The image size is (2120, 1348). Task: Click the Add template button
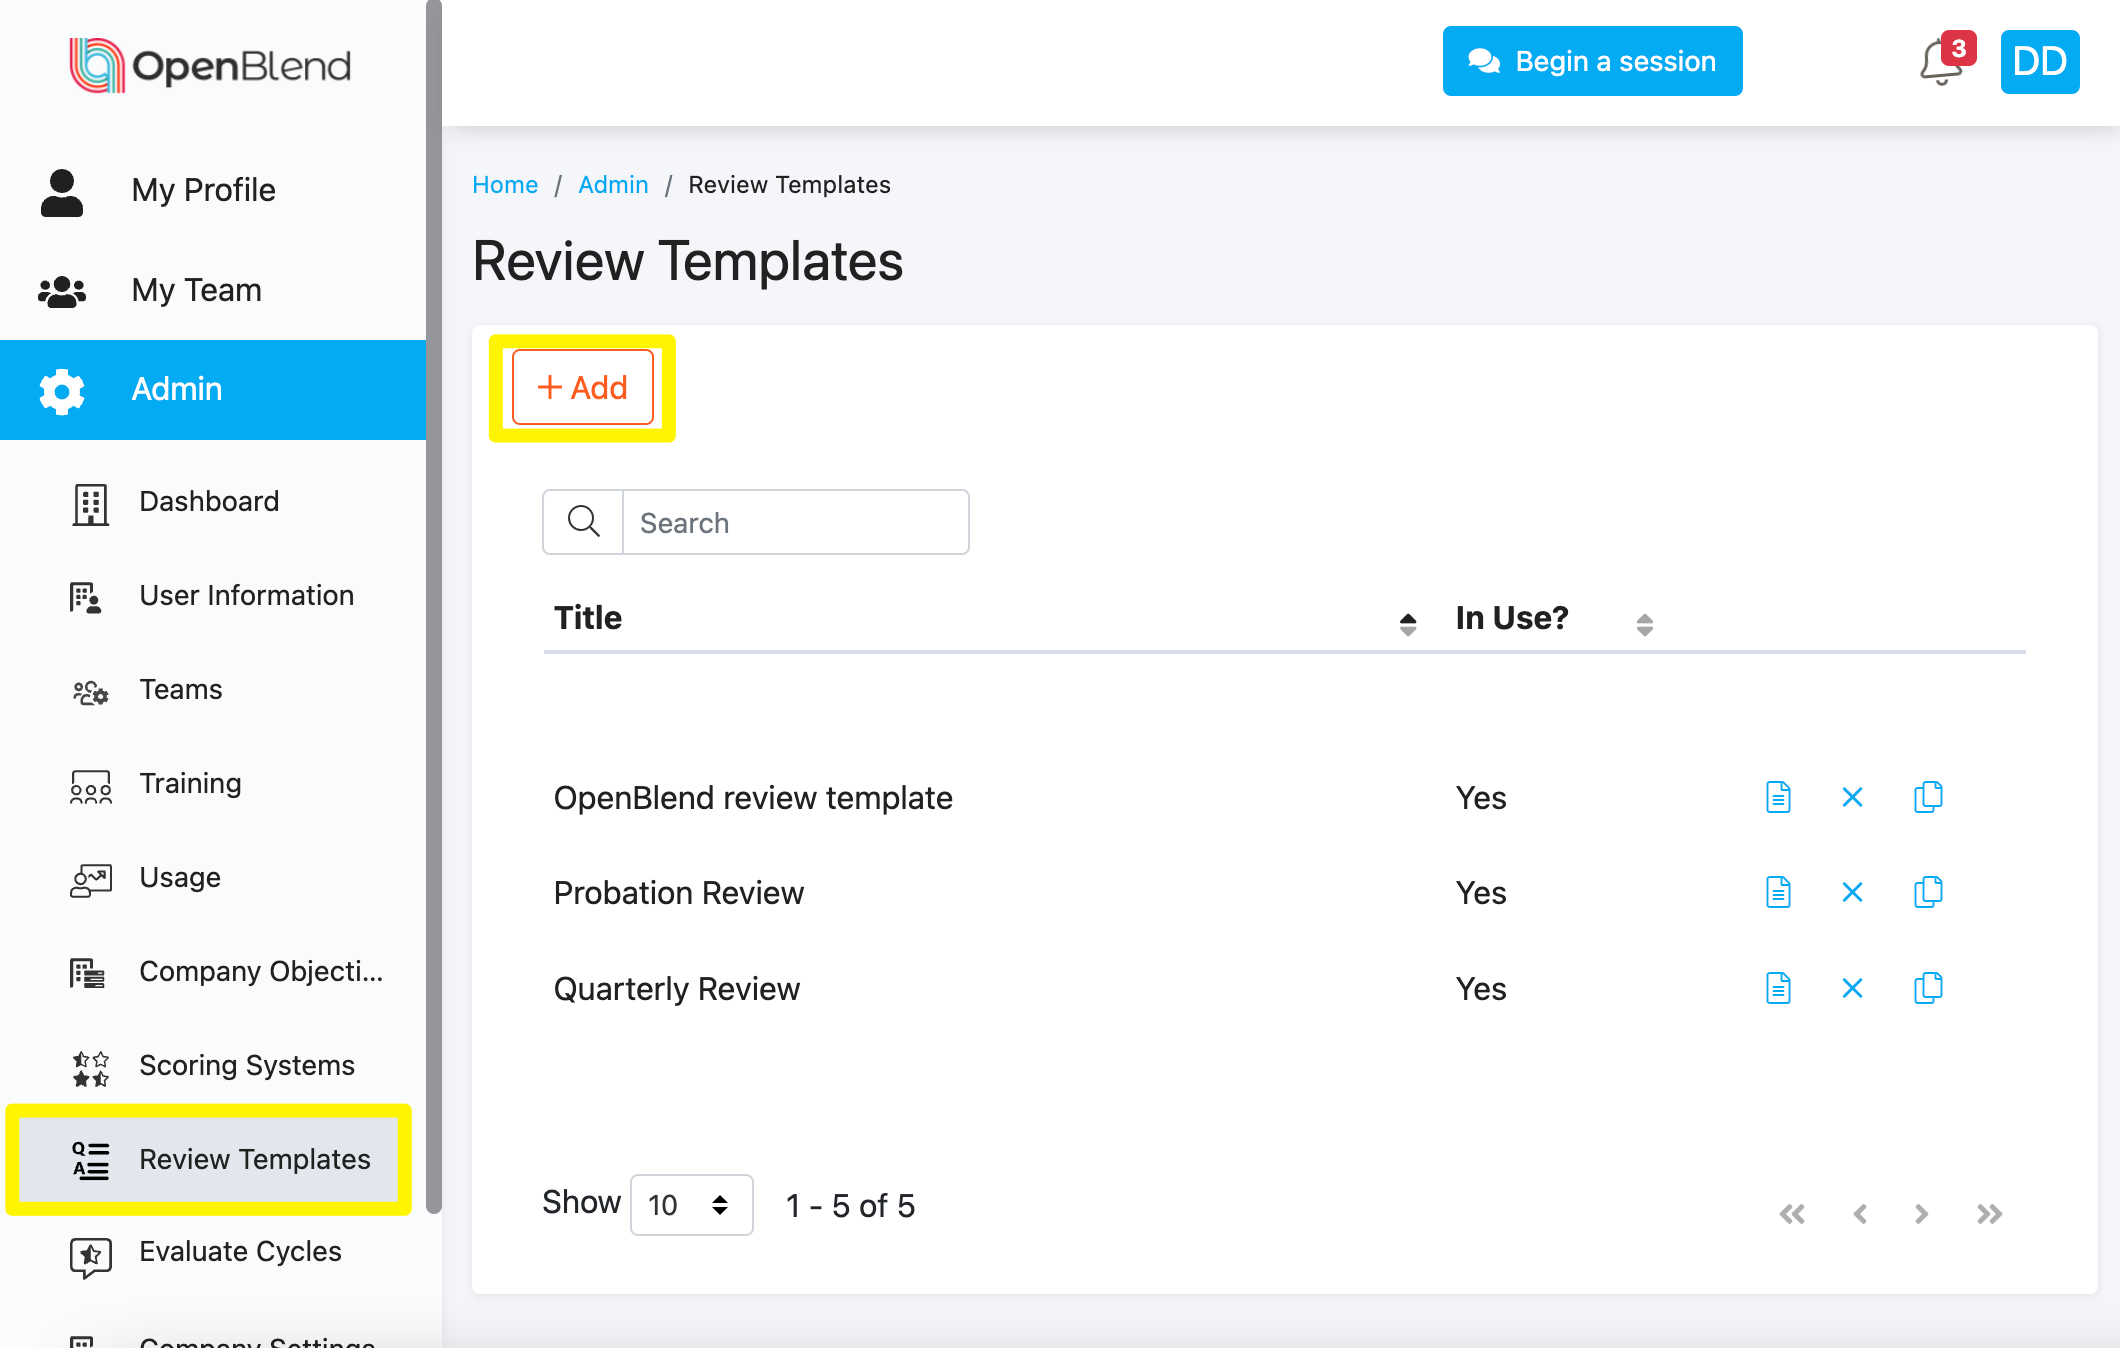pyautogui.click(x=583, y=388)
